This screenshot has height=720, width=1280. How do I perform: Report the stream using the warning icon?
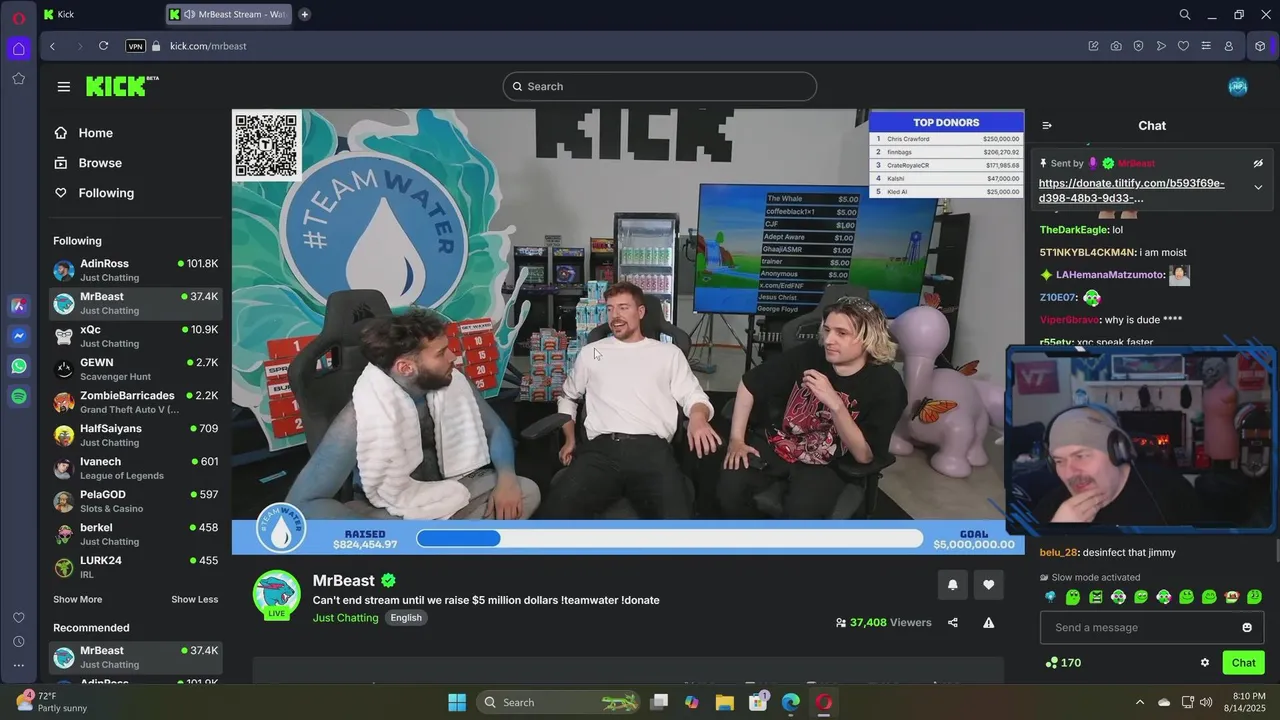click(x=989, y=623)
